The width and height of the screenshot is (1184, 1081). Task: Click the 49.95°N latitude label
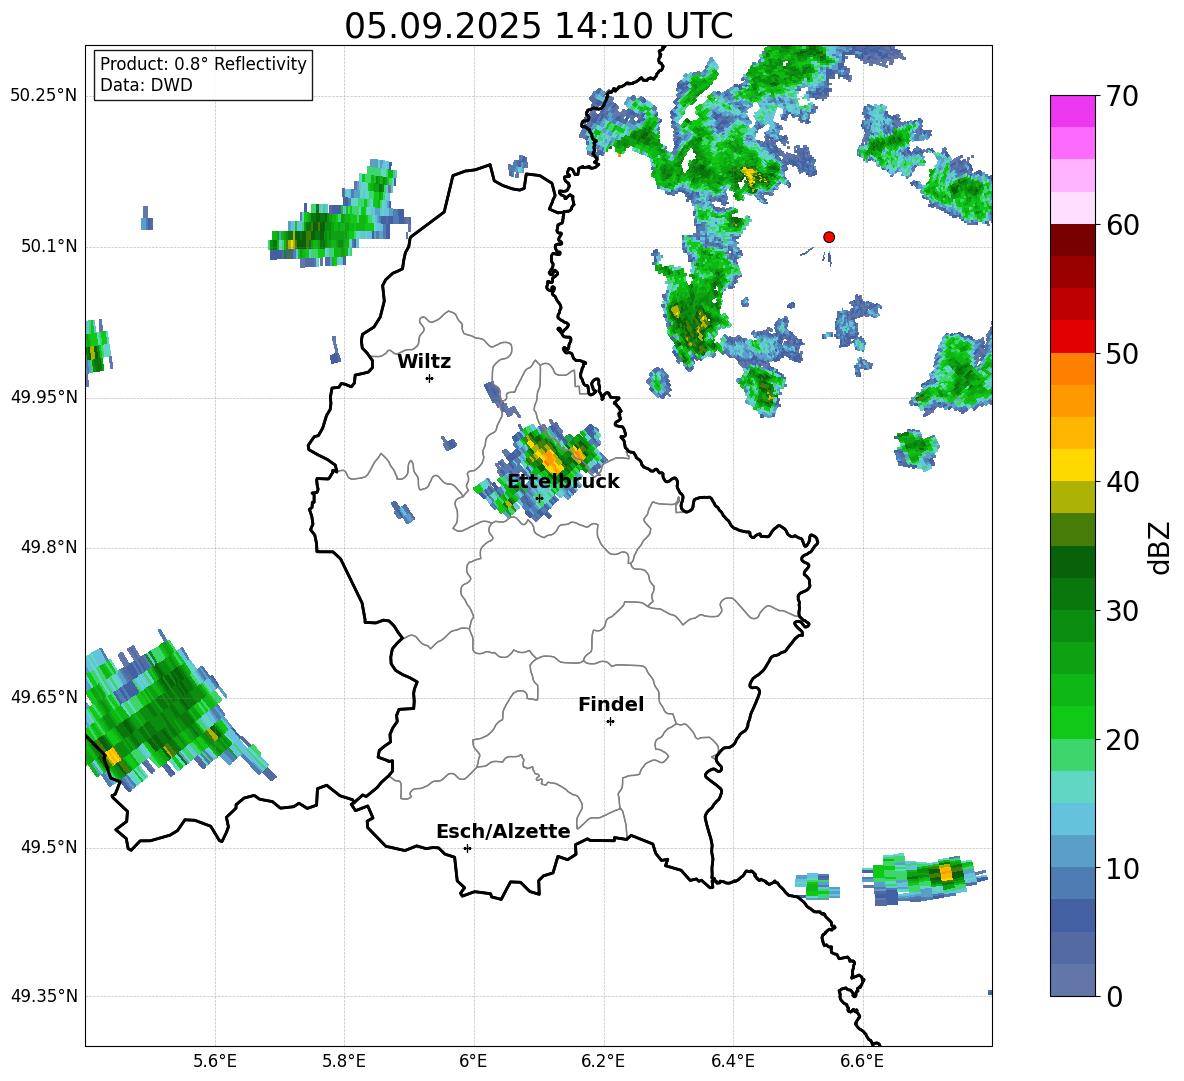(x=44, y=397)
